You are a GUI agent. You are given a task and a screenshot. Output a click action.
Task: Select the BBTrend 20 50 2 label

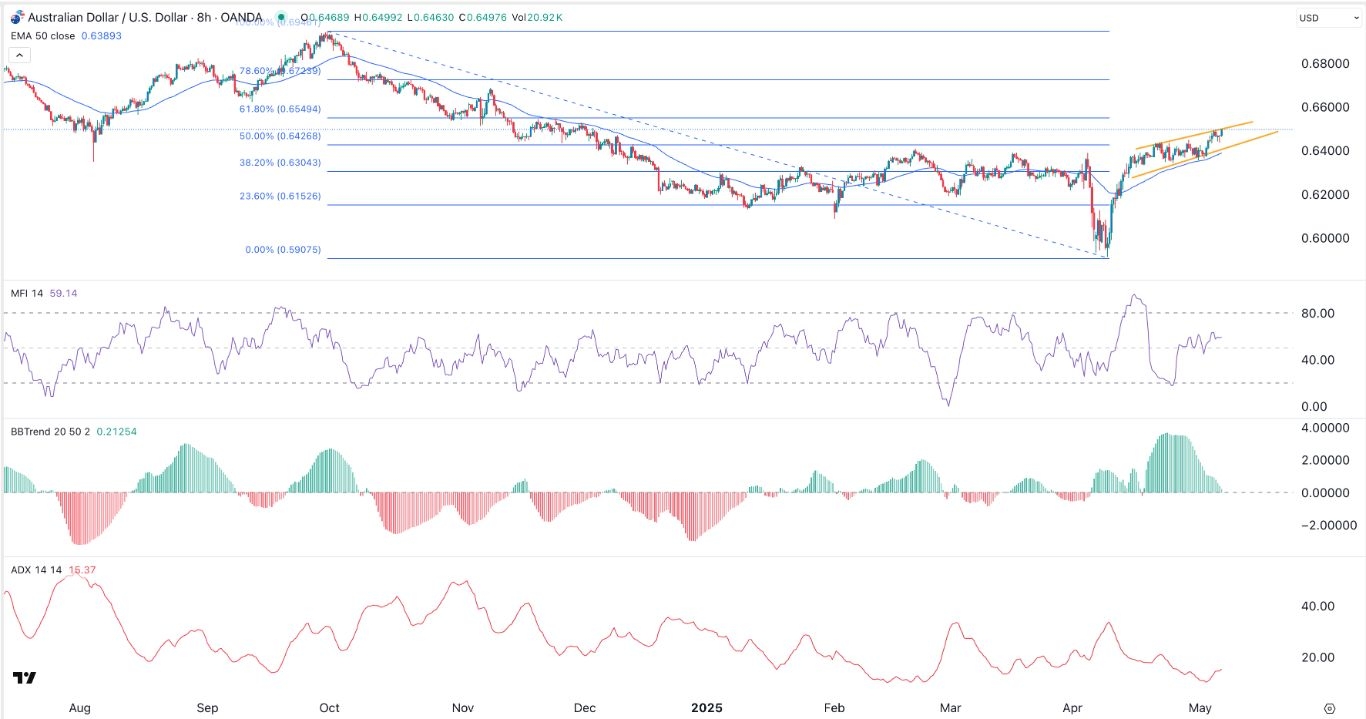[x=45, y=432]
